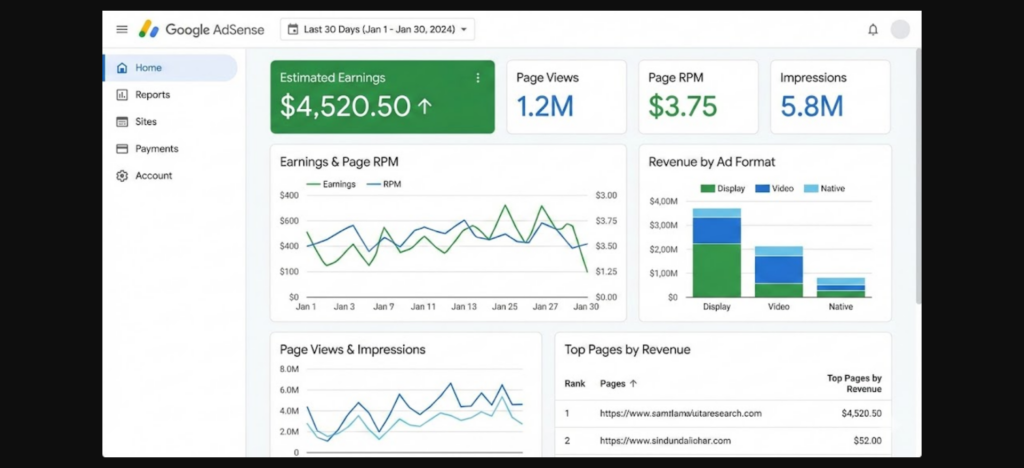This screenshot has height=468, width=1024.
Task: Click the Page Views & Impressions title
Action: [x=353, y=349]
